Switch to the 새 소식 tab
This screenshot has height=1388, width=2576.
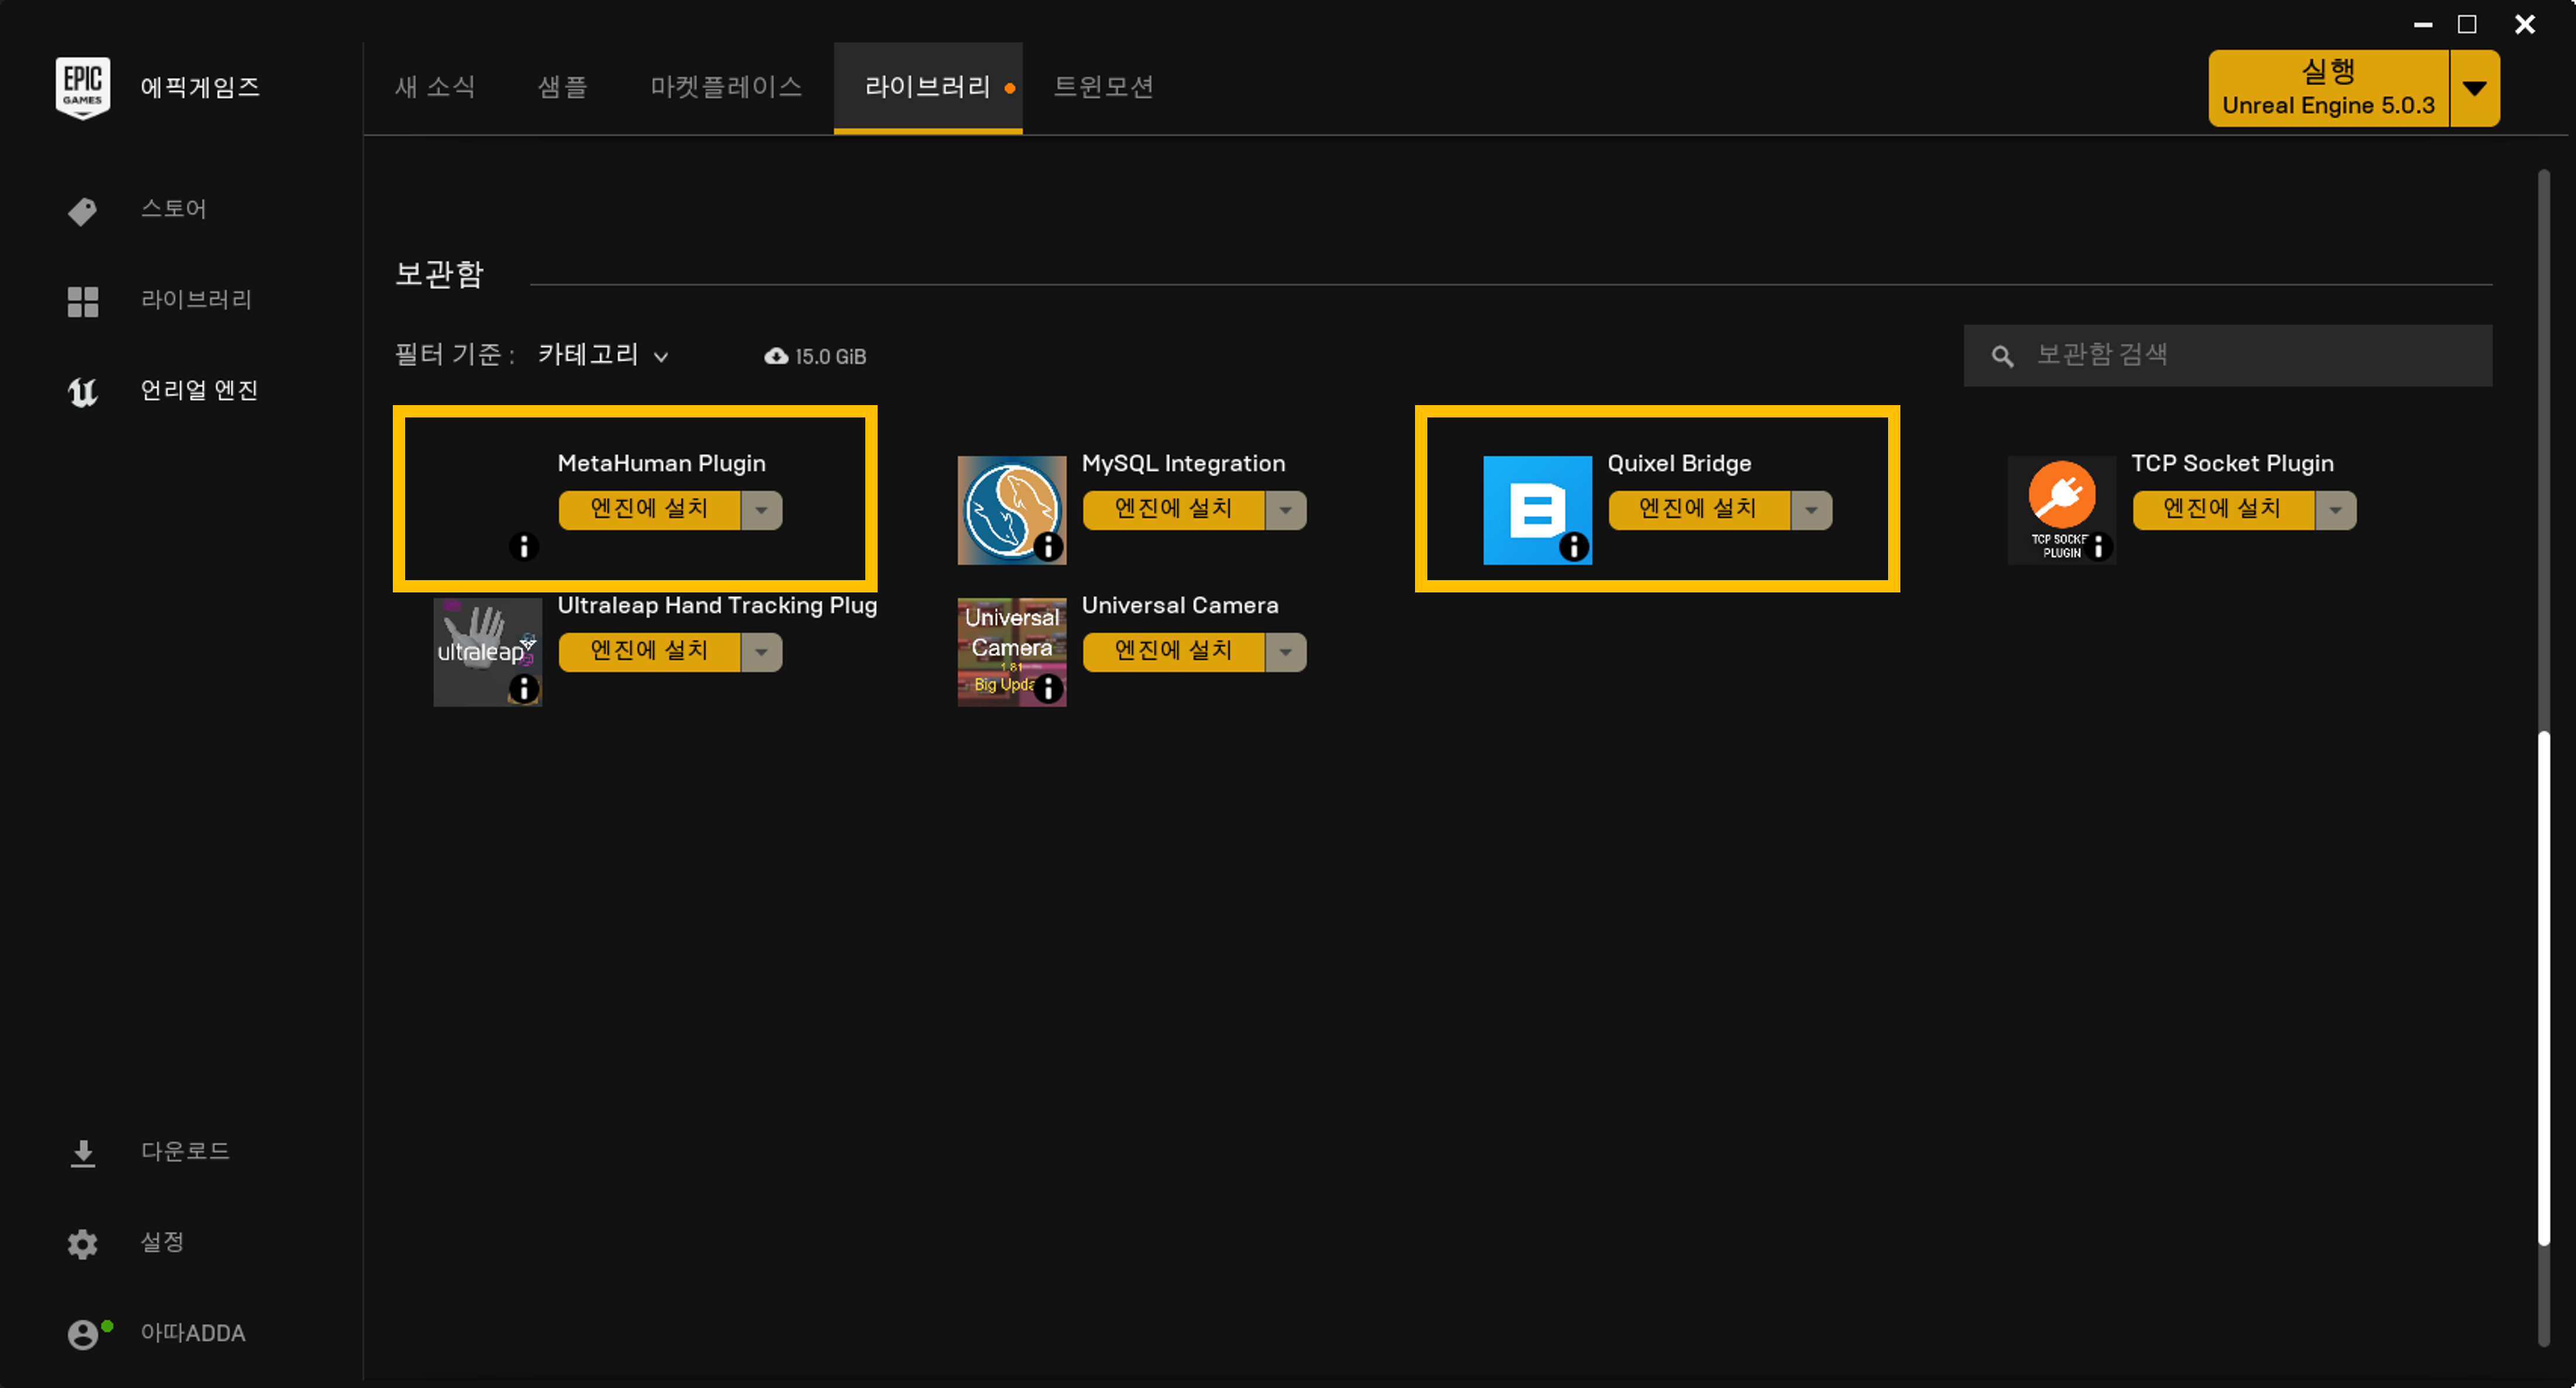tap(435, 87)
